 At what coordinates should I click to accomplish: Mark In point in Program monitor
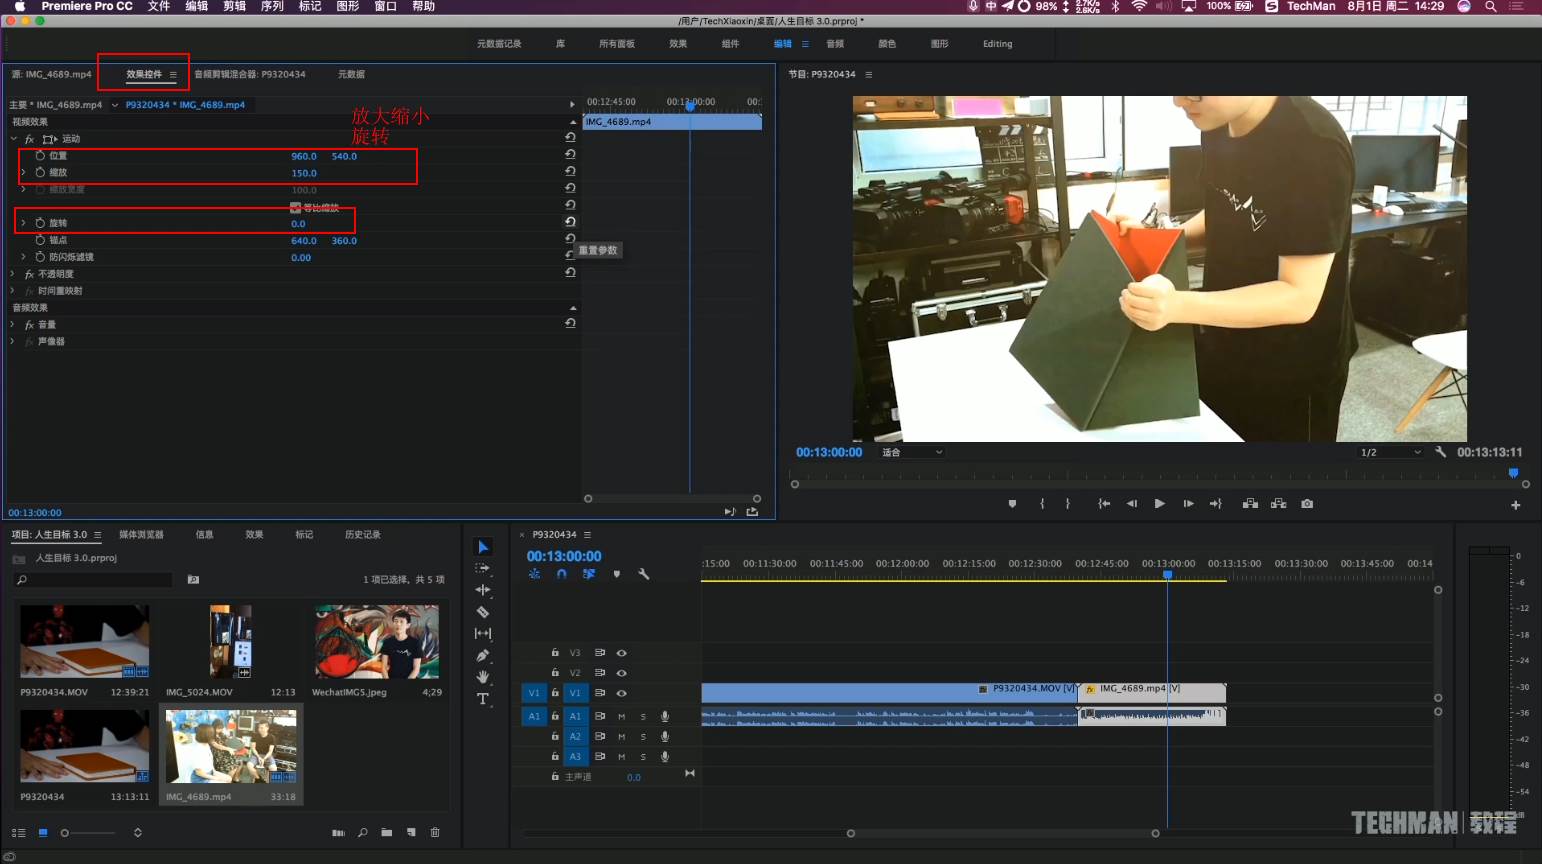[1042, 504]
